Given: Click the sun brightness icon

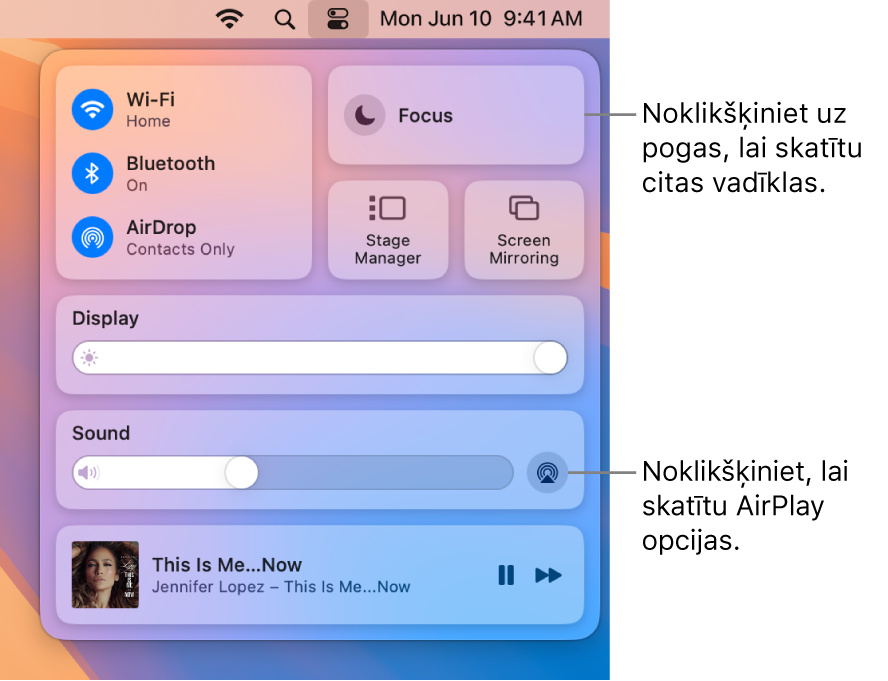Looking at the screenshot, I should click(x=89, y=358).
